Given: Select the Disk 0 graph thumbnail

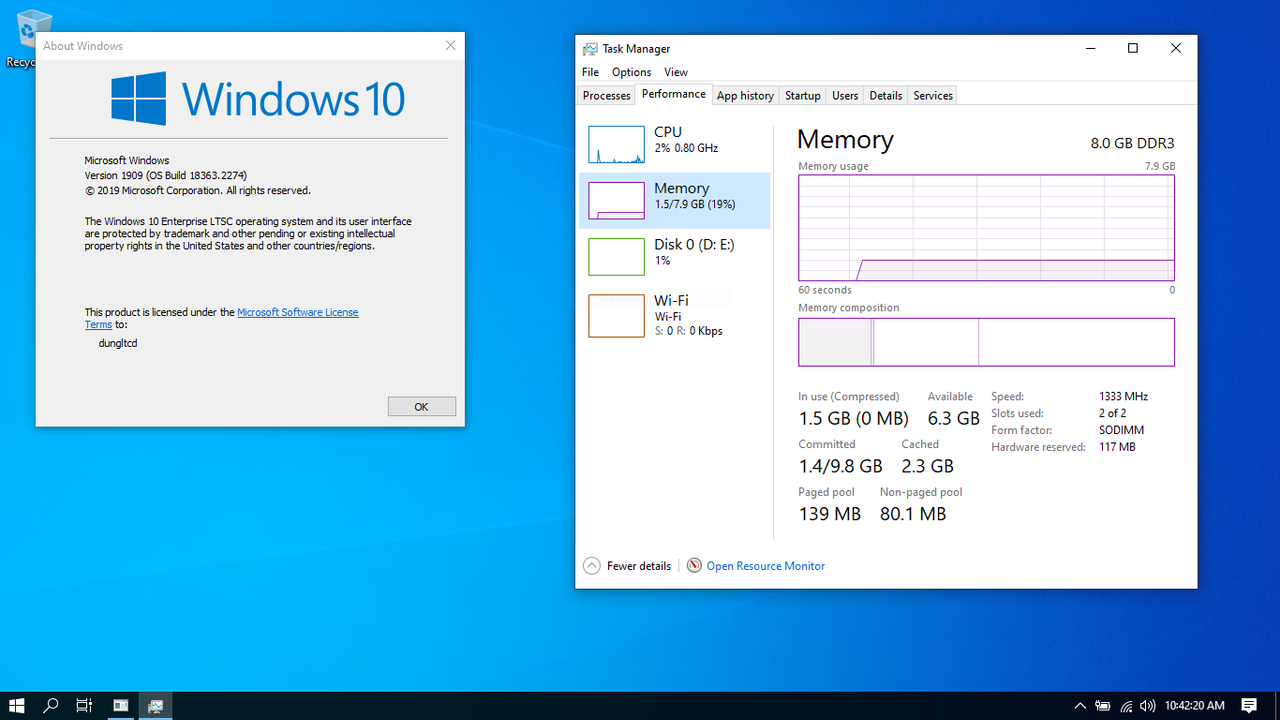Looking at the screenshot, I should coord(616,256).
